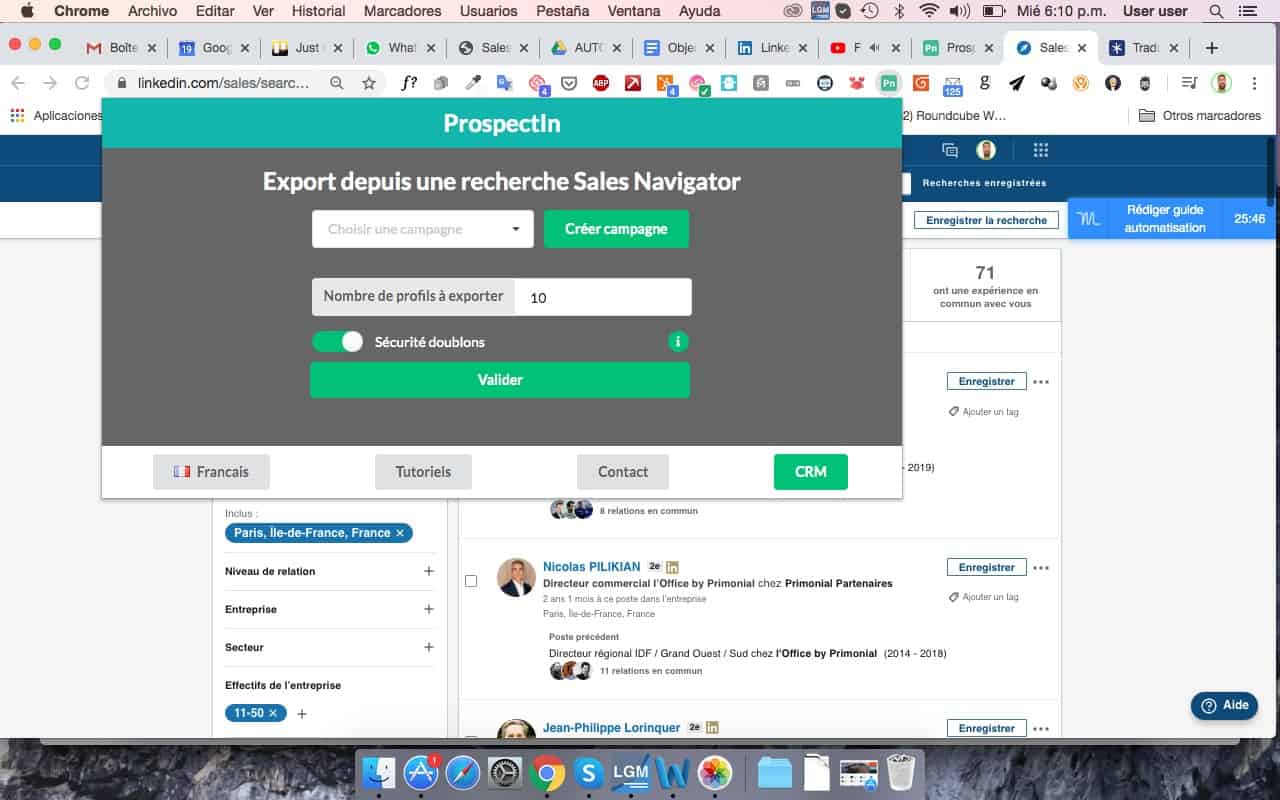This screenshot has height=800, width=1280.
Task: Change language with Francais button
Action: click(x=211, y=472)
